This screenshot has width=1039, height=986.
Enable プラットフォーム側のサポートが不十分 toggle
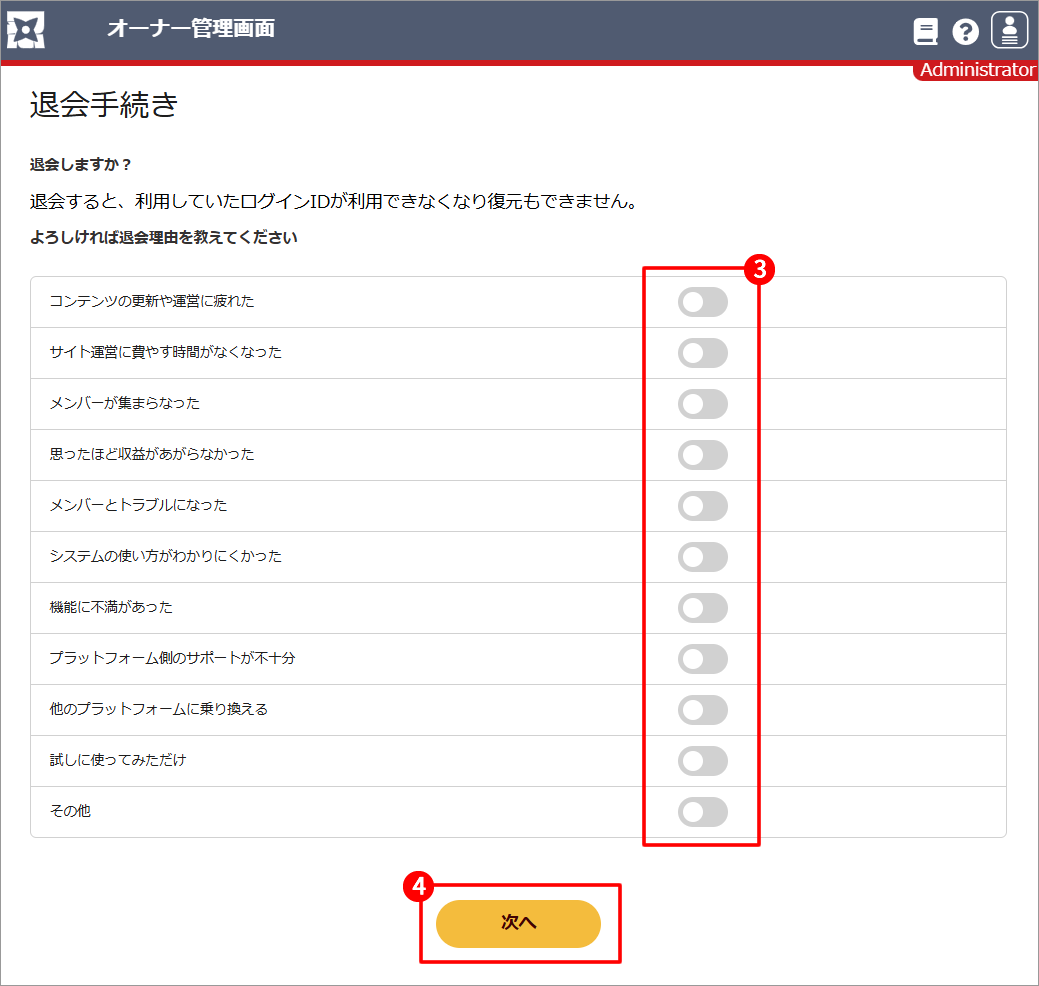(x=702, y=659)
